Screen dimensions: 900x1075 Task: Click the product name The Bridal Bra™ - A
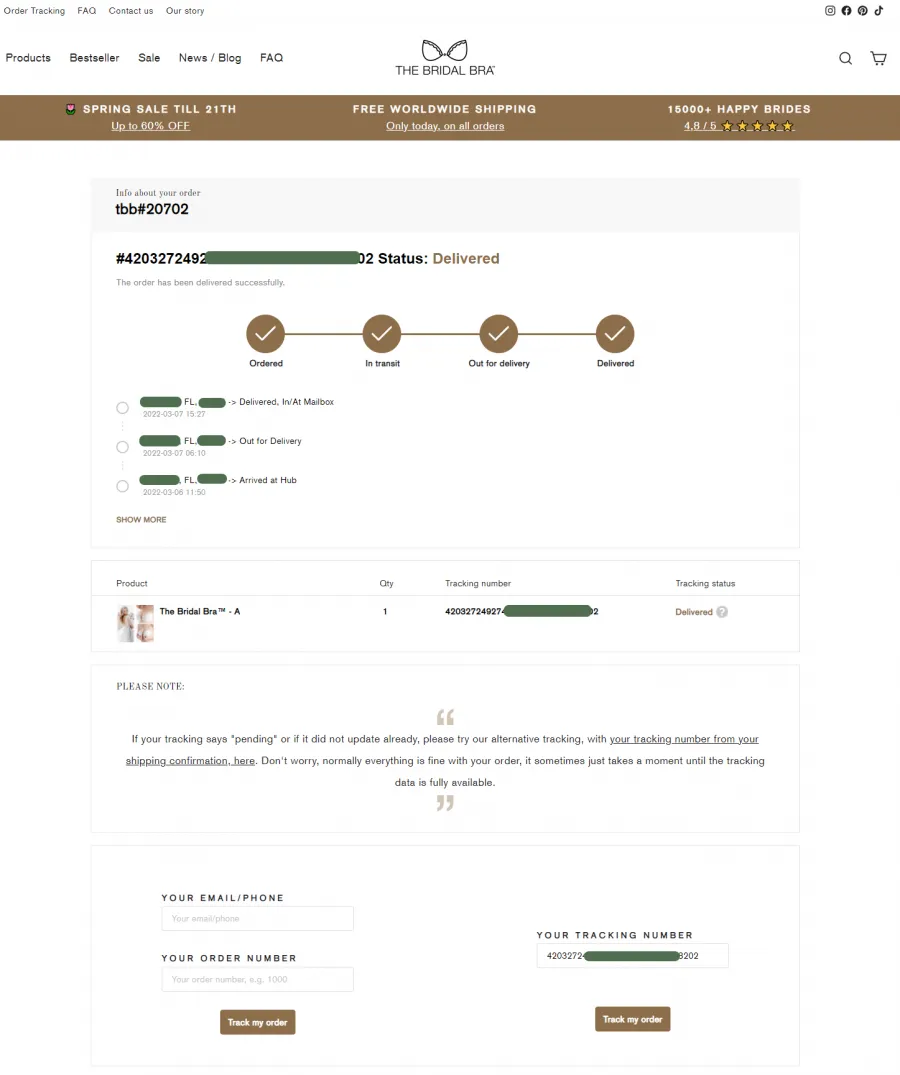200,612
